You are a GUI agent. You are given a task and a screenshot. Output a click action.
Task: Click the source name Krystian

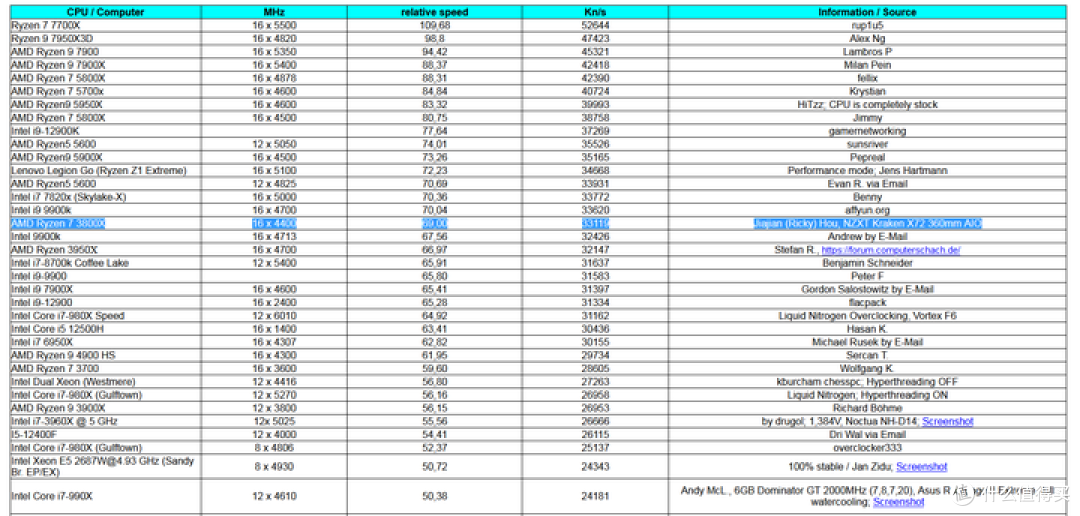867,92
